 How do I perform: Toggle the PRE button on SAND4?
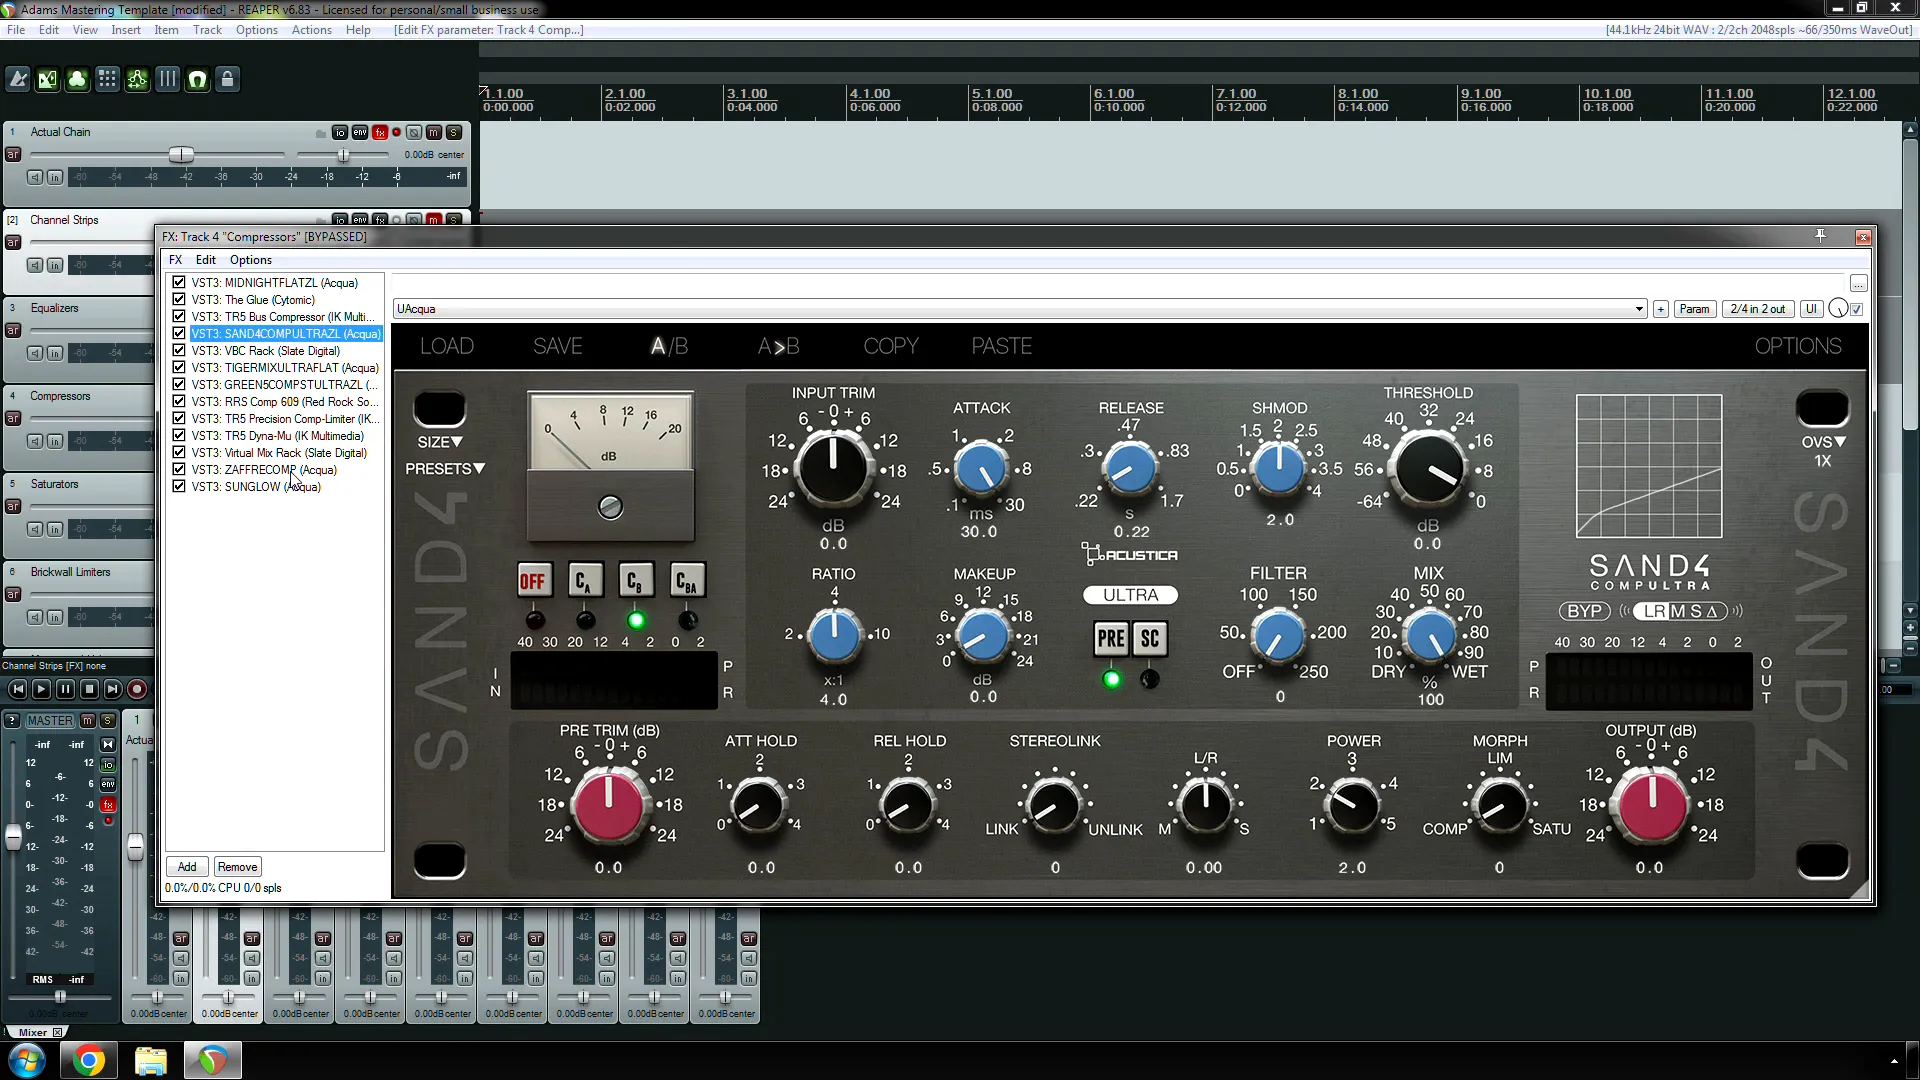click(x=1111, y=639)
